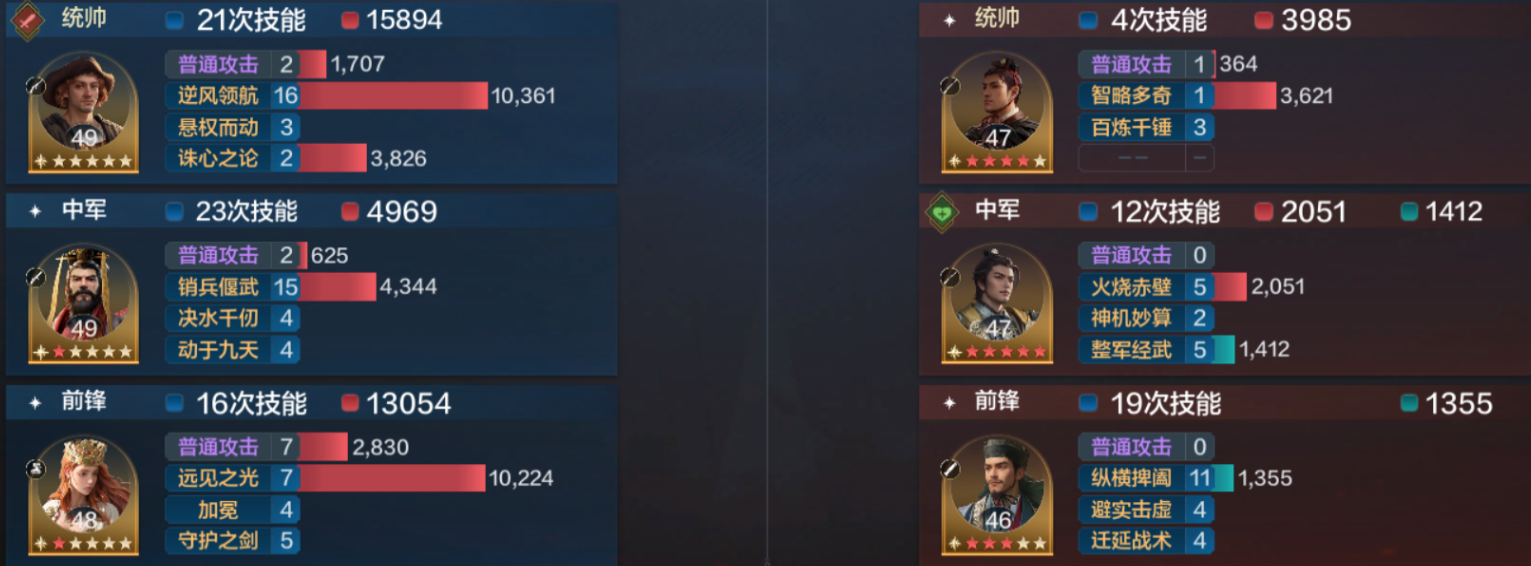Select the 逆风领航 skill label
This screenshot has width=1531, height=566.
pos(218,96)
